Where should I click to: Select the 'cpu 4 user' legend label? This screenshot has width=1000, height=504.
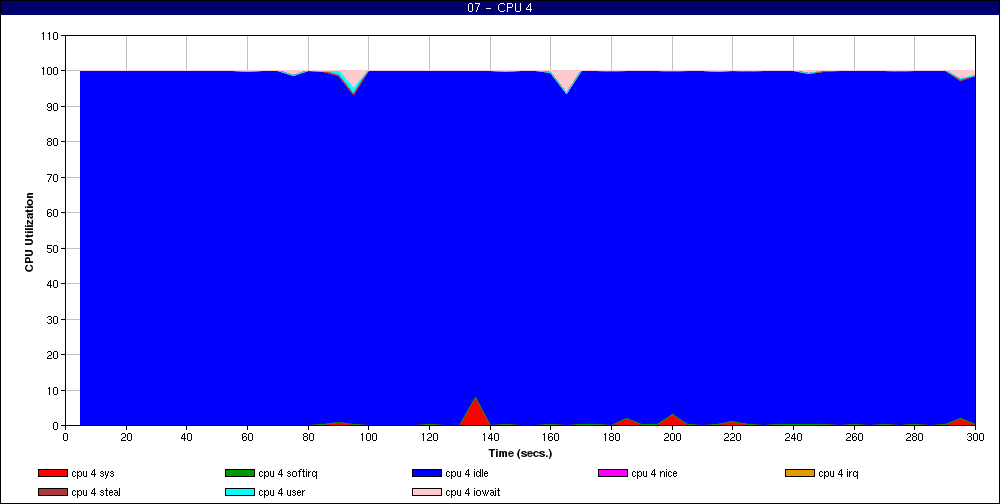[x=282, y=493]
